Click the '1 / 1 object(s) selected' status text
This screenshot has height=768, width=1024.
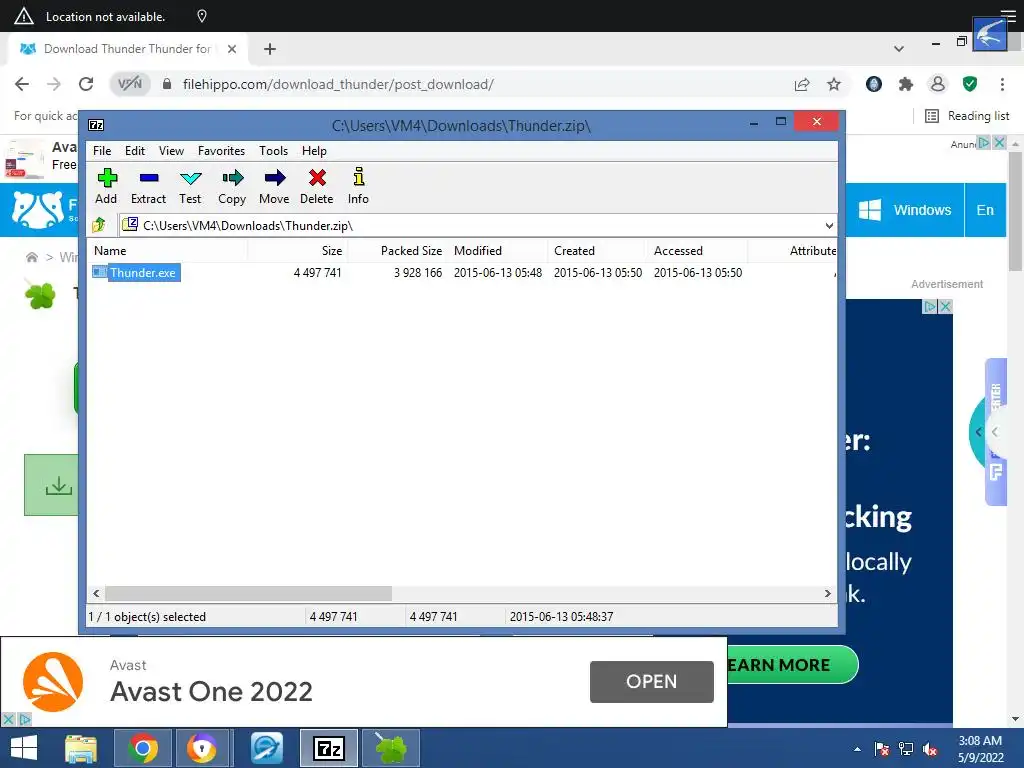147,616
